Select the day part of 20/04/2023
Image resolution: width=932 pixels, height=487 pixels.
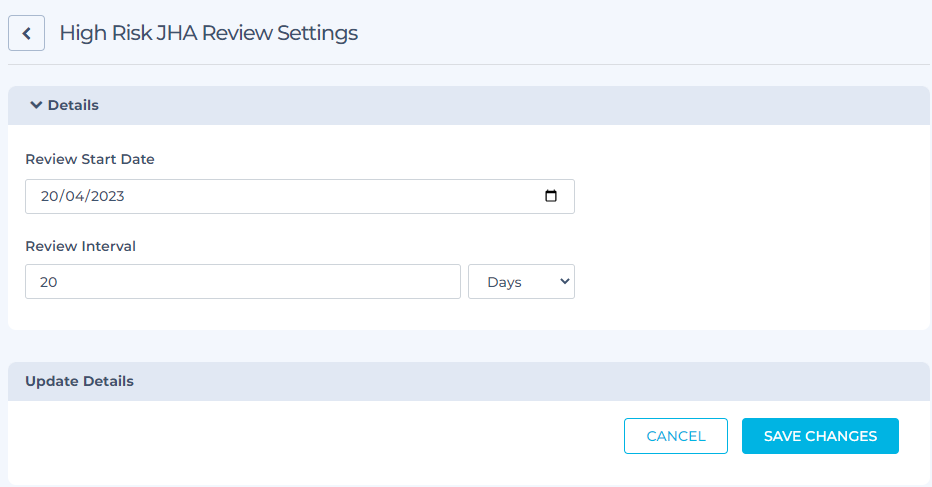tap(49, 196)
